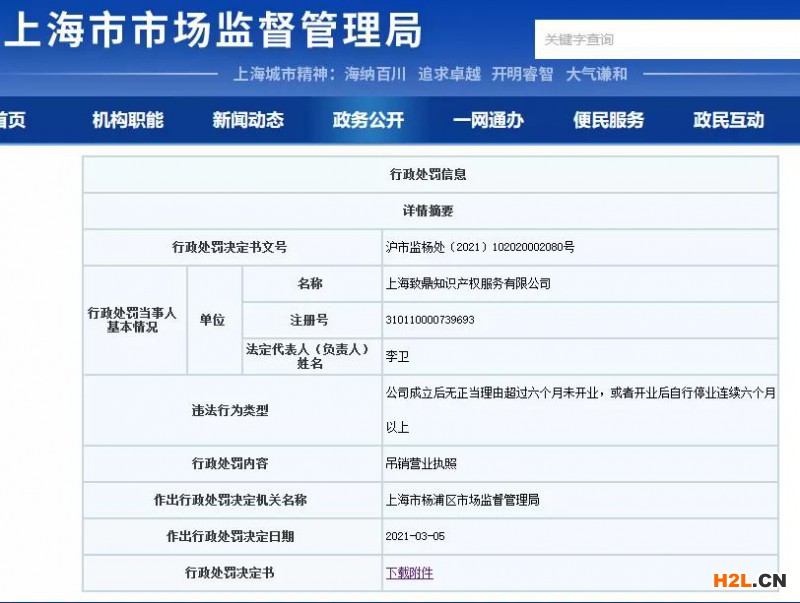Download attachment via 下载附件 link
This screenshot has width=800, height=603.
pos(409,573)
